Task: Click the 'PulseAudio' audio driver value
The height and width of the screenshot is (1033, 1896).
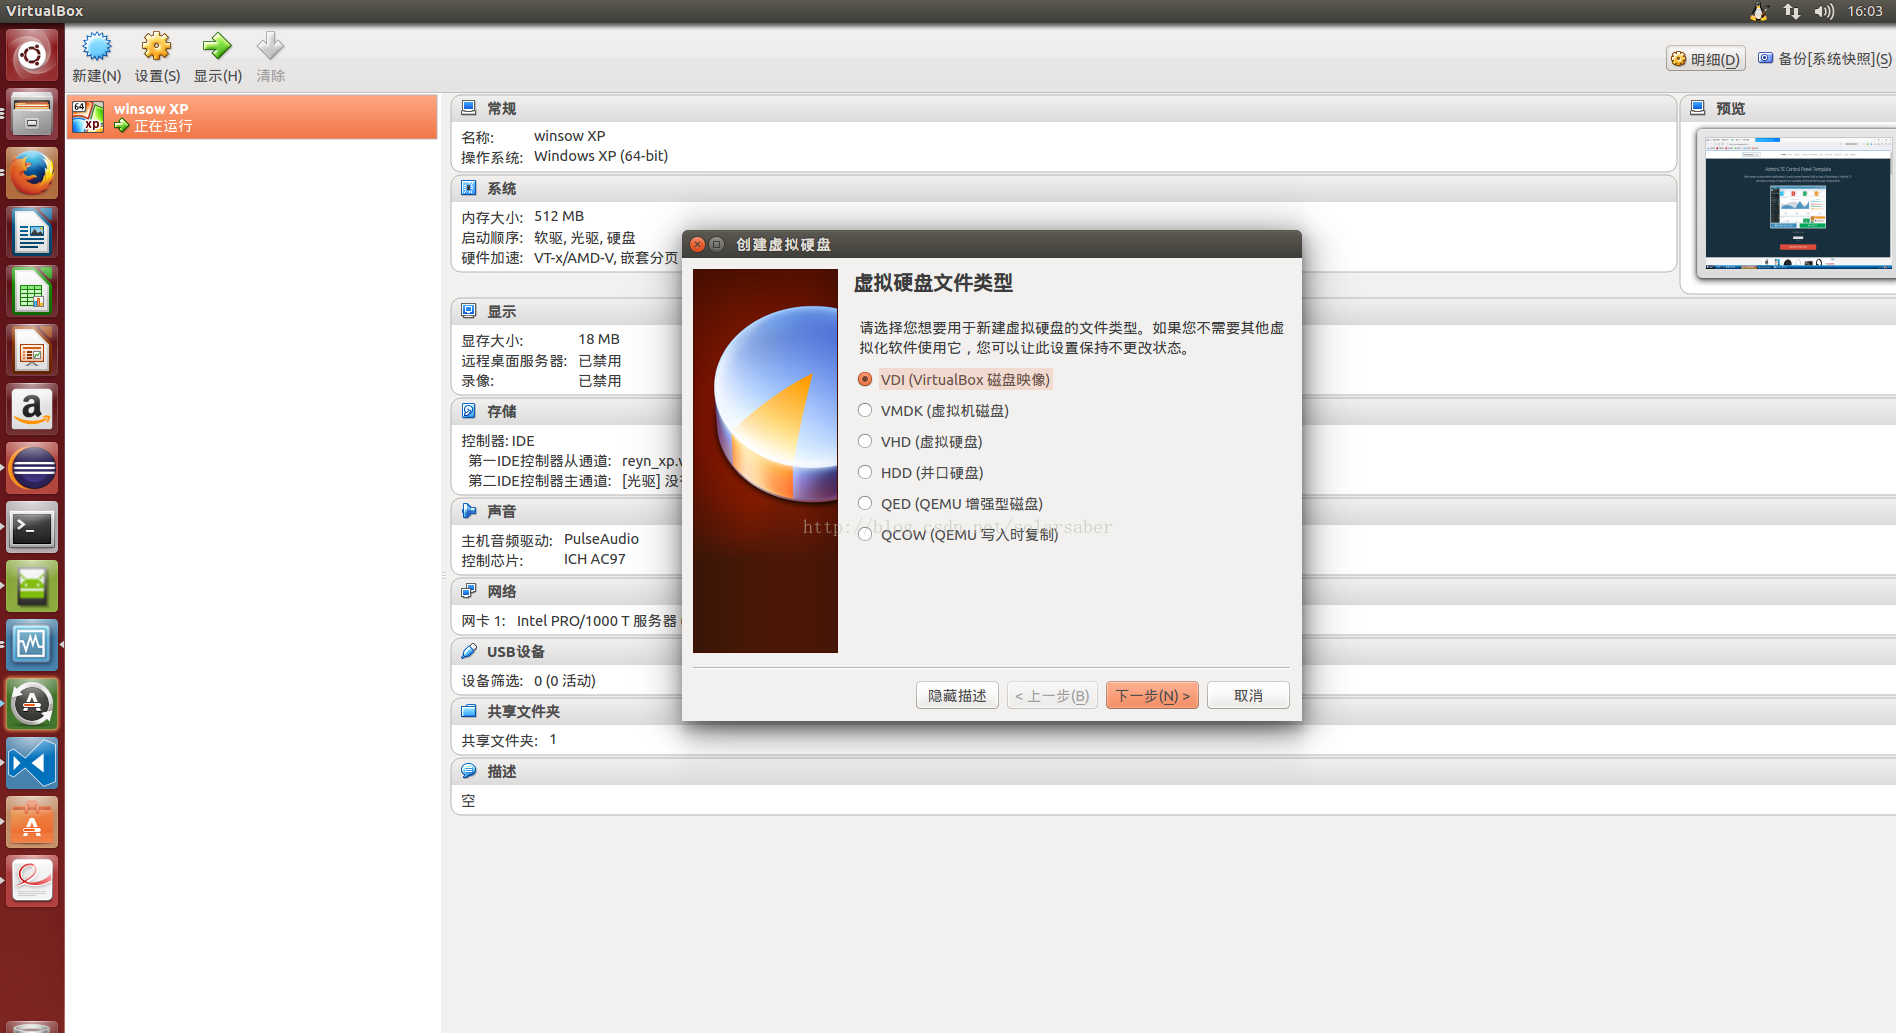Action: (x=601, y=539)
